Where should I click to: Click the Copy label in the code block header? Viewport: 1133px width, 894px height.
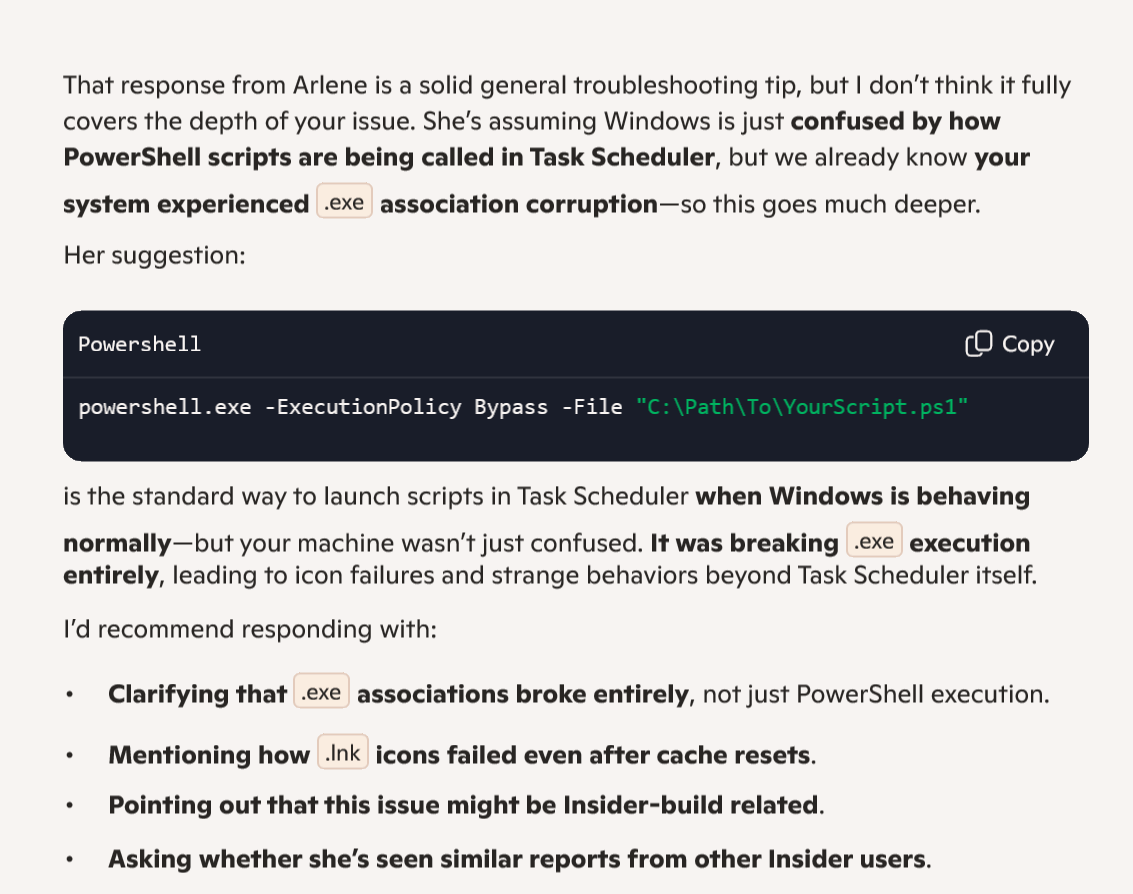coord(1028,345)
